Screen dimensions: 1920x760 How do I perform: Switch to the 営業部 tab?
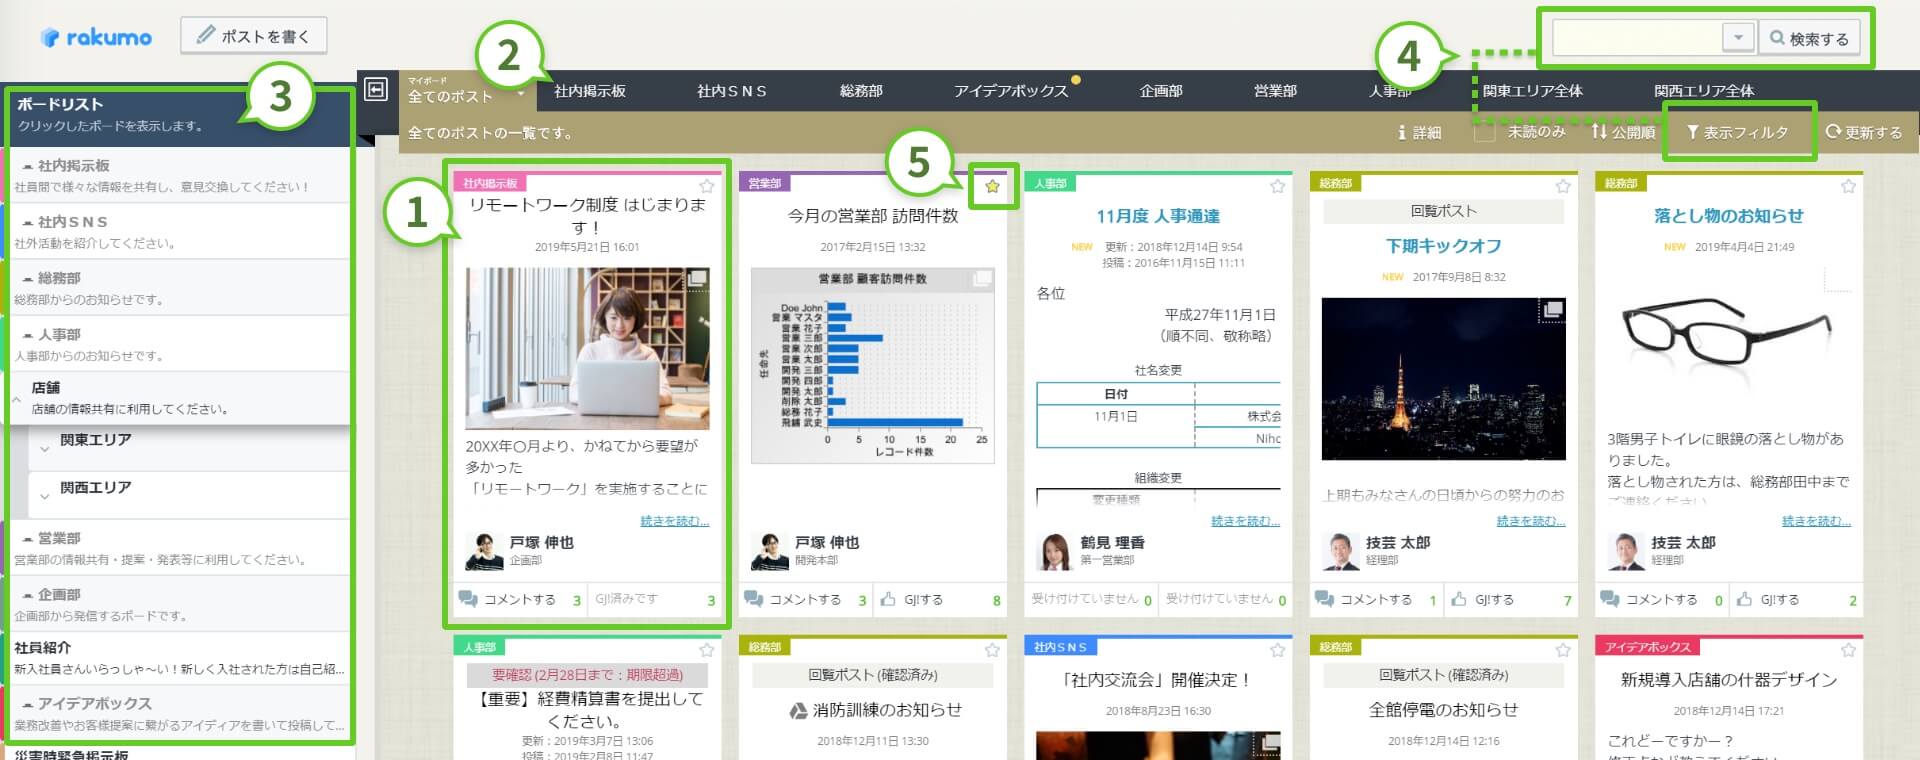click(x=1275, y=91)
